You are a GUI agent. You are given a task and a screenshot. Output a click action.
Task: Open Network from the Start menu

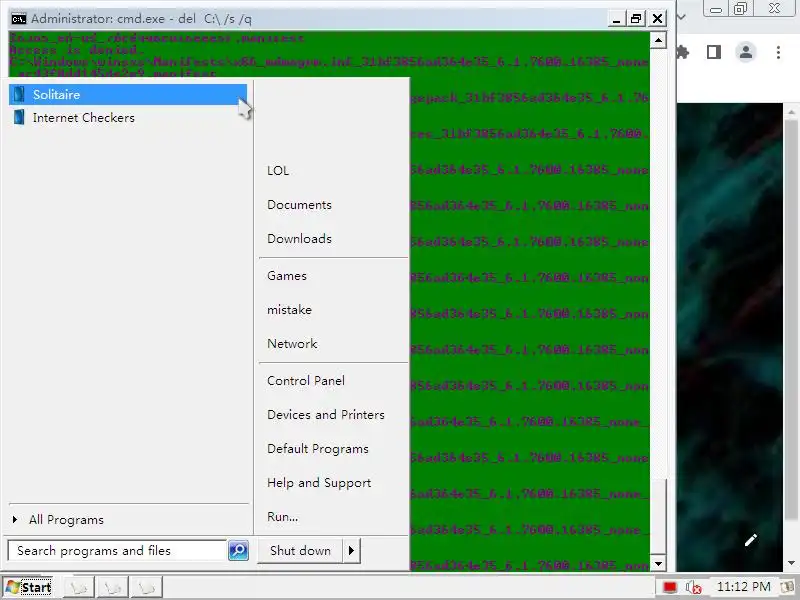point(292,344)
